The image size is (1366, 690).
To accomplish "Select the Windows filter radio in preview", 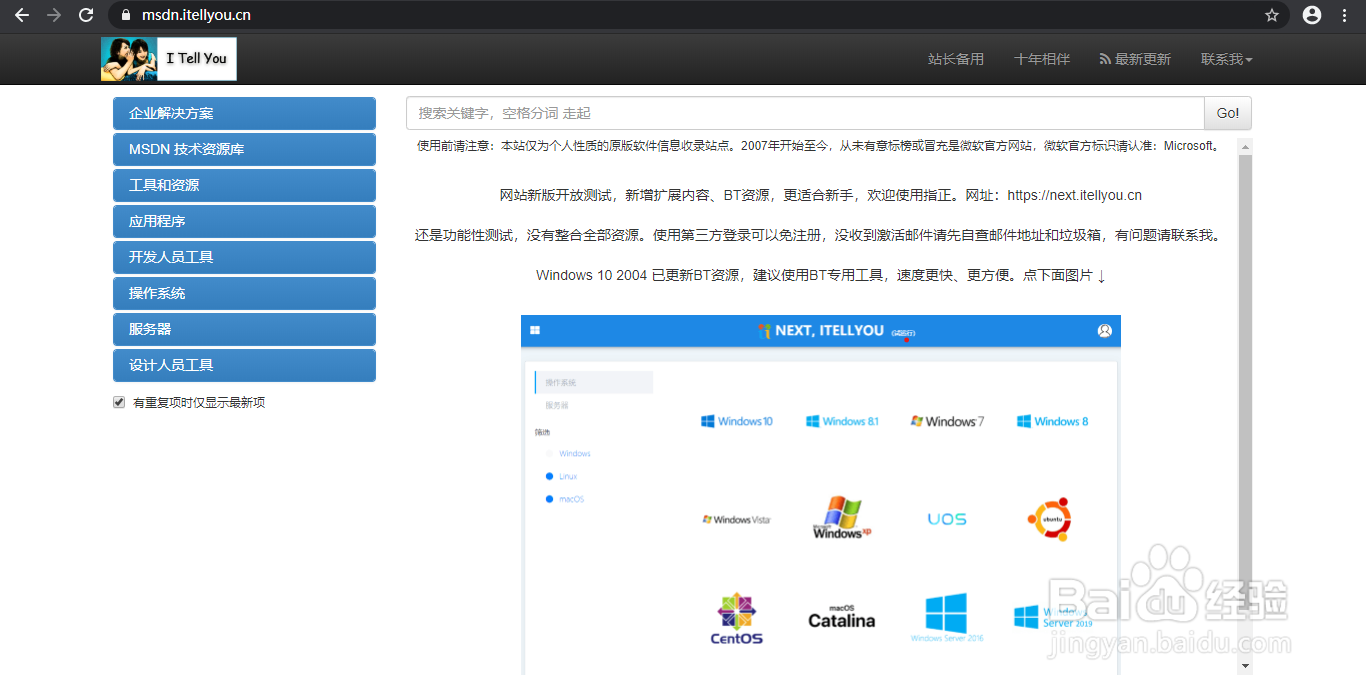I will point(549,454).
